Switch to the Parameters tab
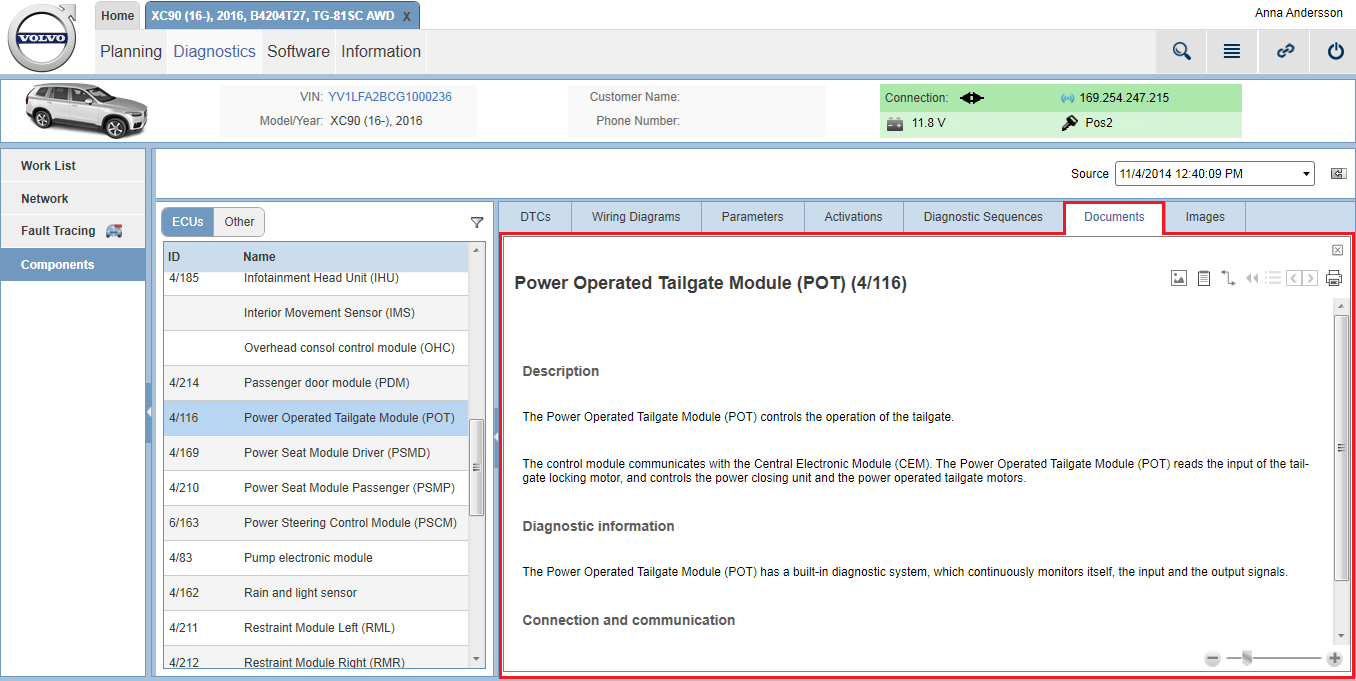1356x681 pixels. coord(753,217)
